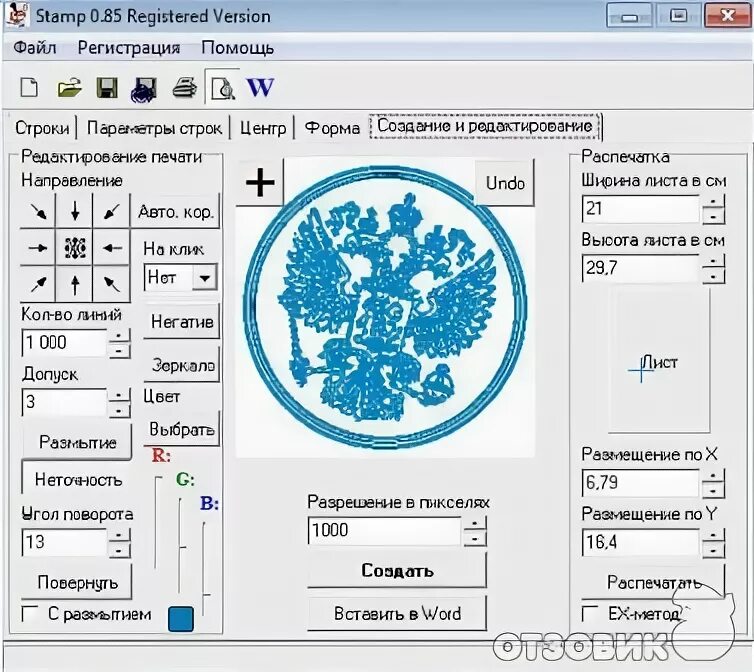Open the Помощь menu

238,48
